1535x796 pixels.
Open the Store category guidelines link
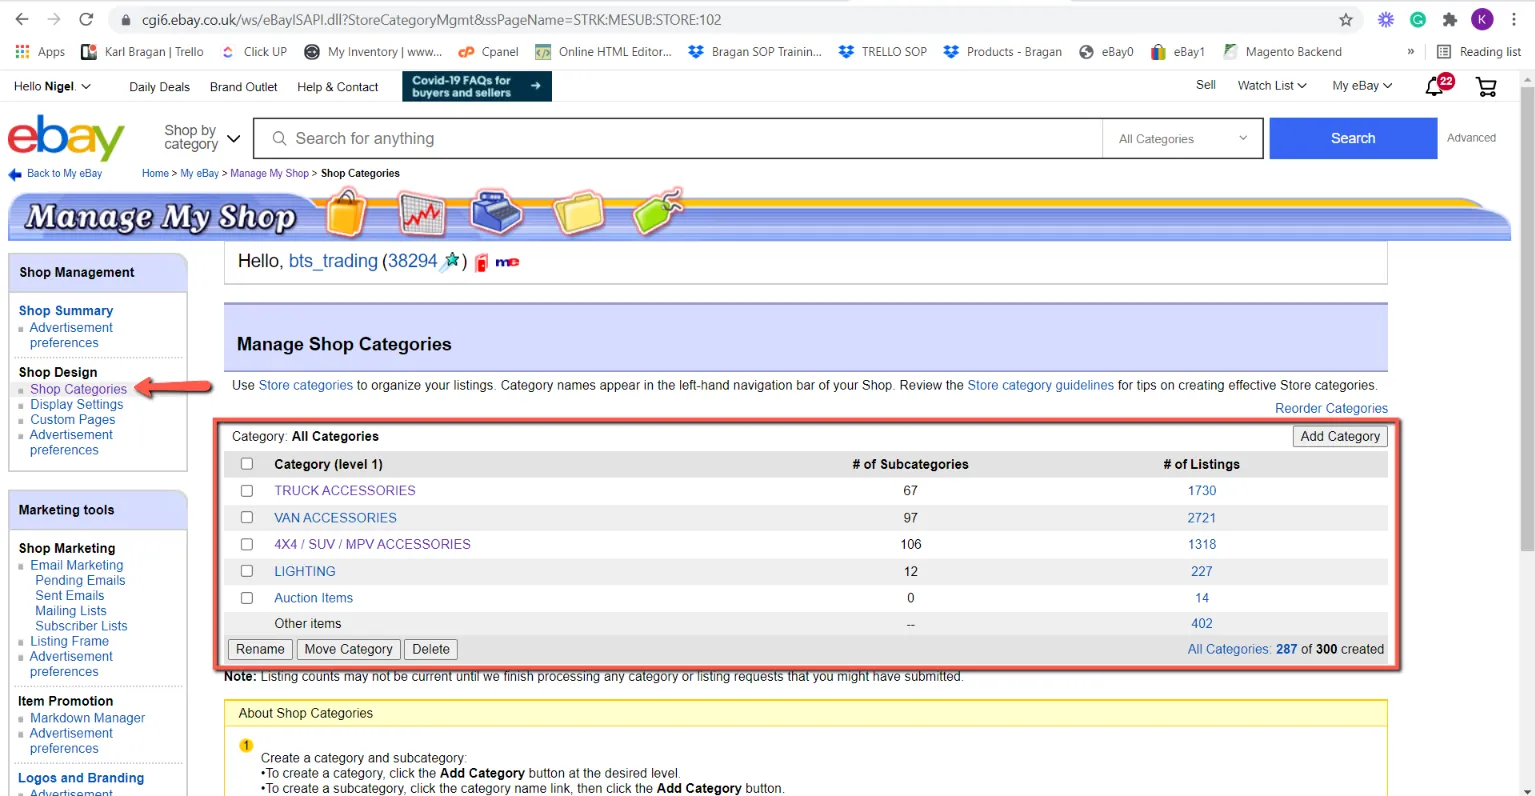[1040, 385]
